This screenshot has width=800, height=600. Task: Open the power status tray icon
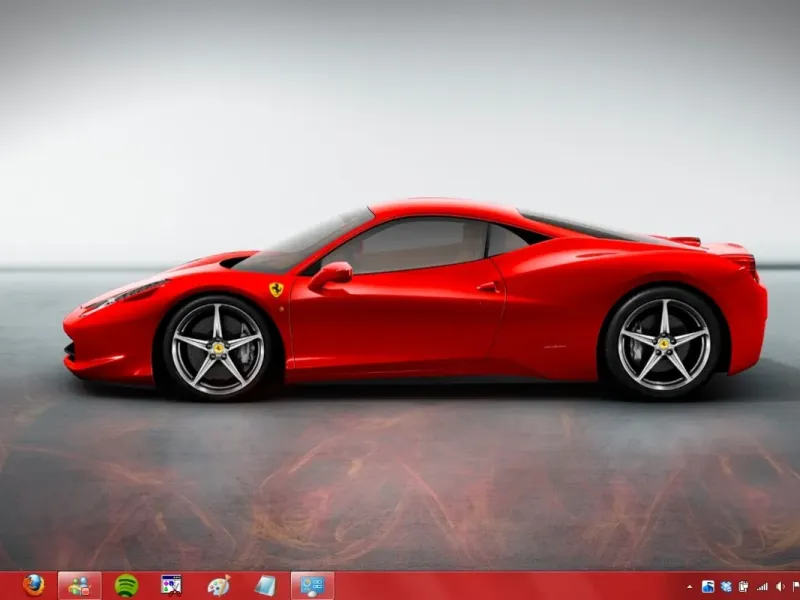pos(743,586)
